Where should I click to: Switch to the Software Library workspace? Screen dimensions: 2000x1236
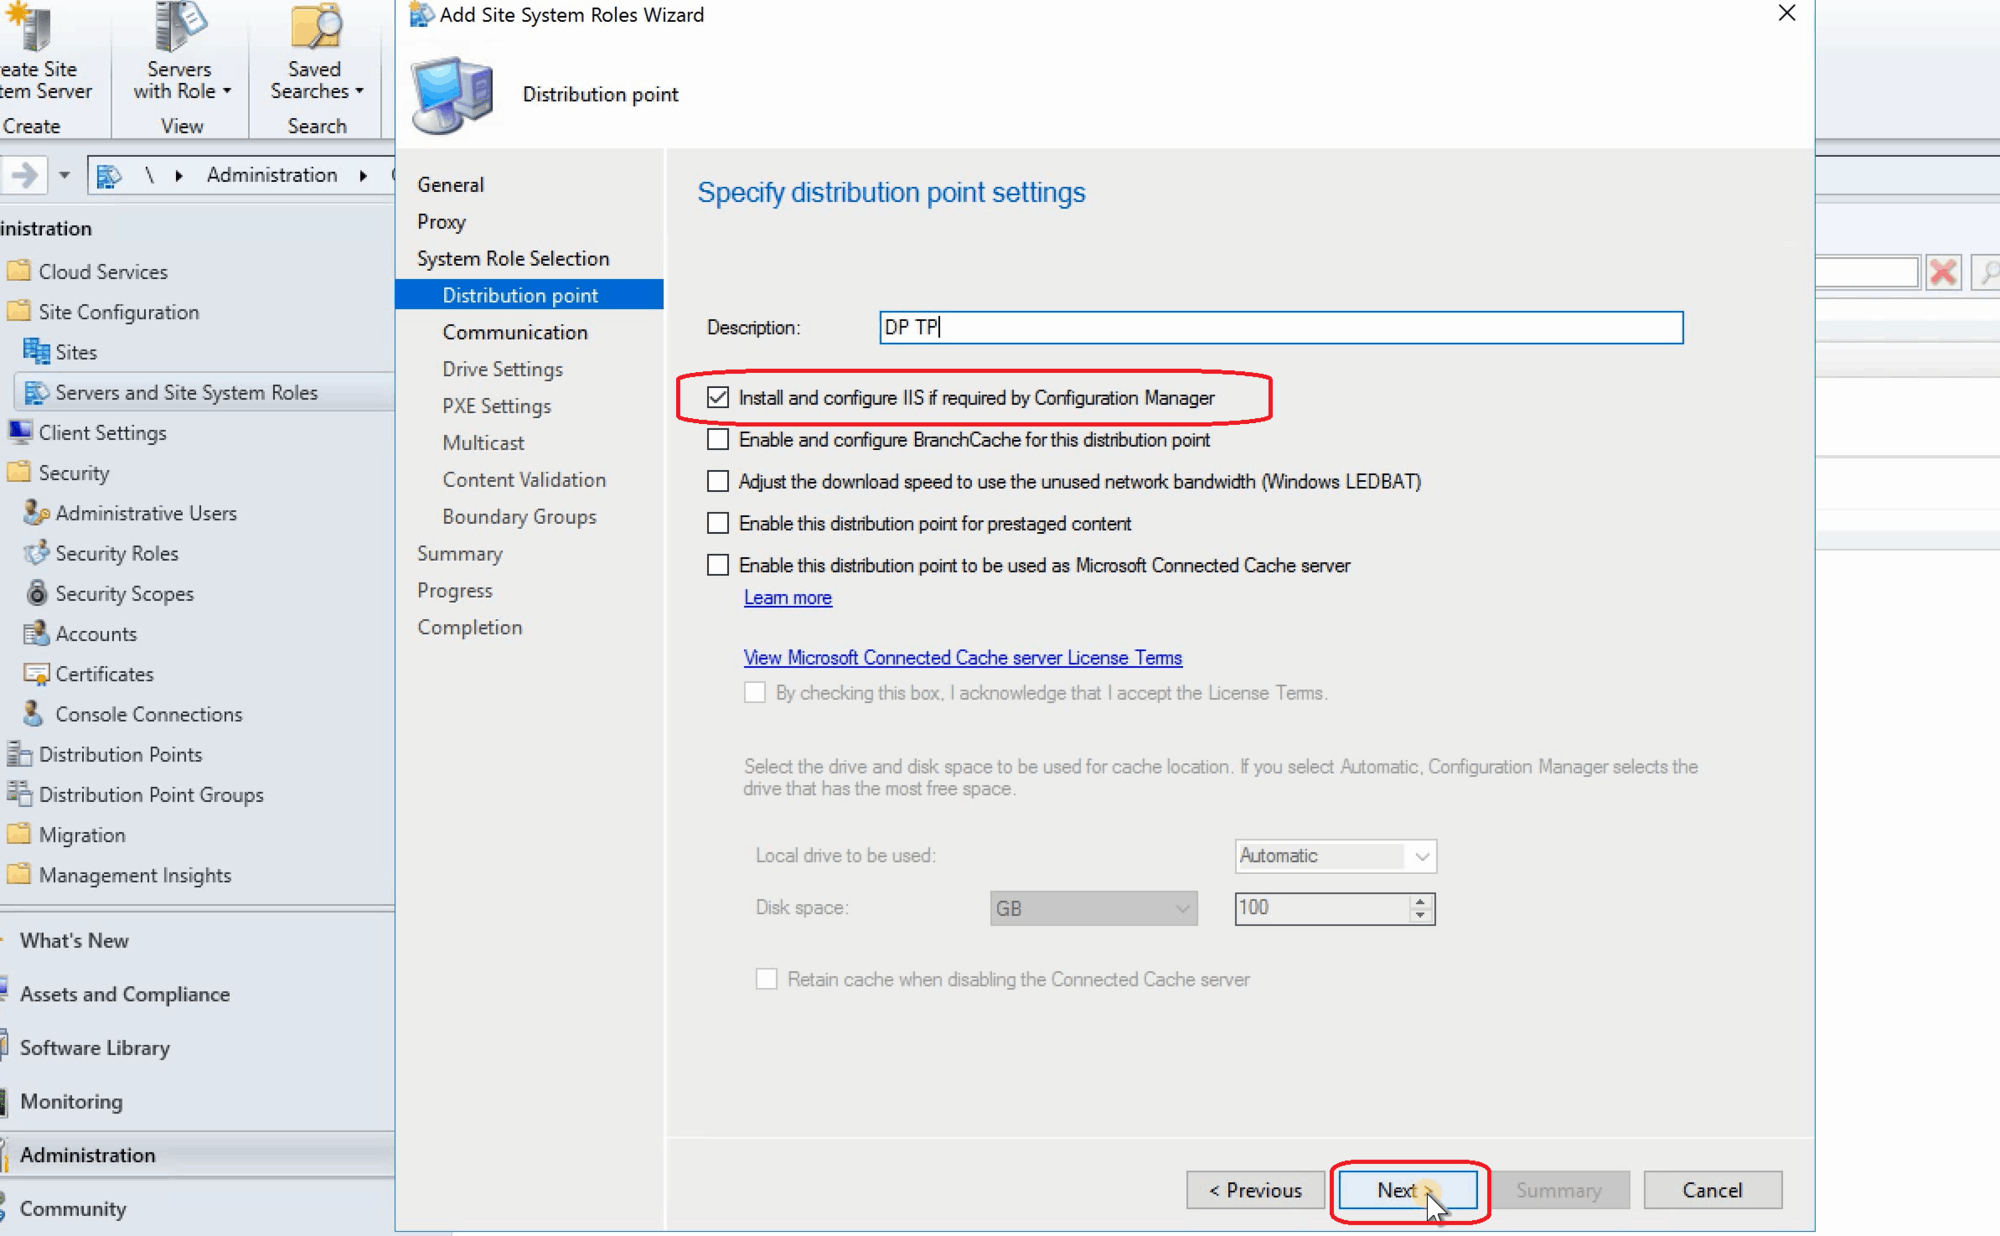[x=94, y=1047]
